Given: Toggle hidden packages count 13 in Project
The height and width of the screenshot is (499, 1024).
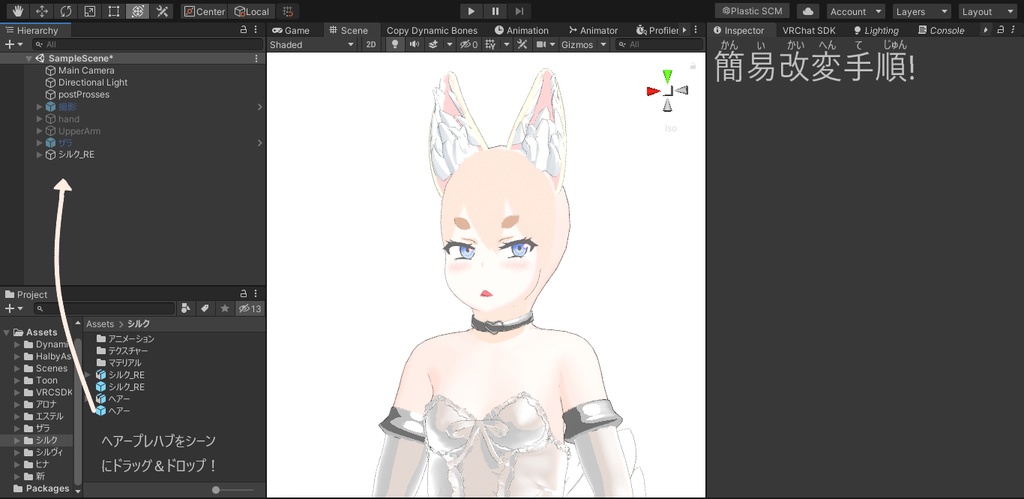Looking at the screenshot, I should pos(249,308).
